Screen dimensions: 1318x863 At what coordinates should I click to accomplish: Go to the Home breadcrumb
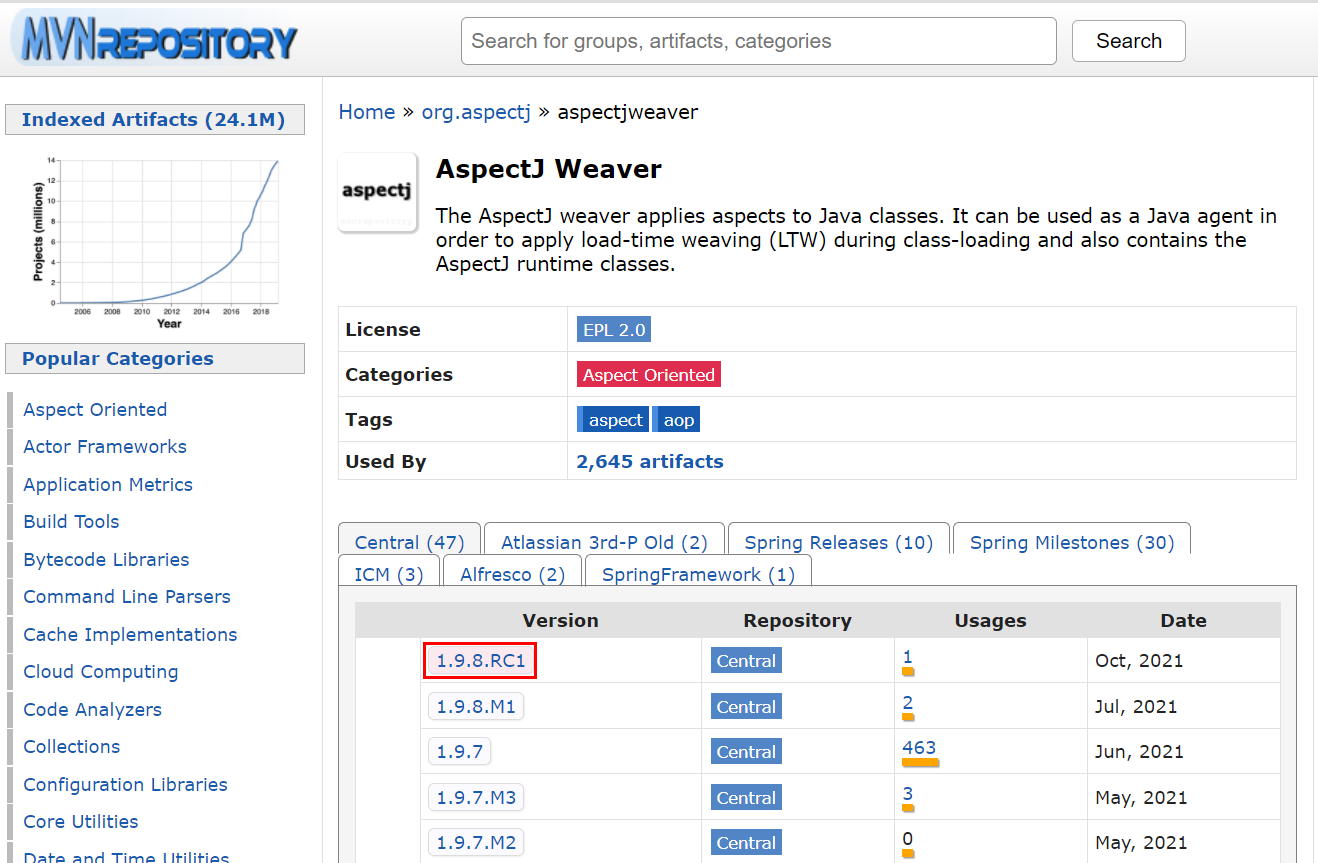pyautogui.click(x=367, y=112)
